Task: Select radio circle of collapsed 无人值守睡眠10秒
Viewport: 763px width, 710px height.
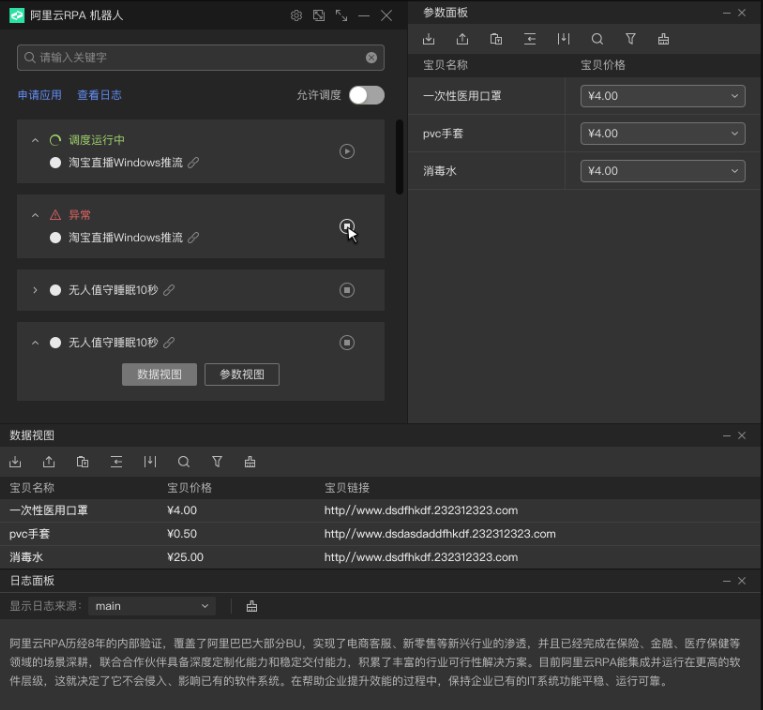Action: click(x=55, y=290)
